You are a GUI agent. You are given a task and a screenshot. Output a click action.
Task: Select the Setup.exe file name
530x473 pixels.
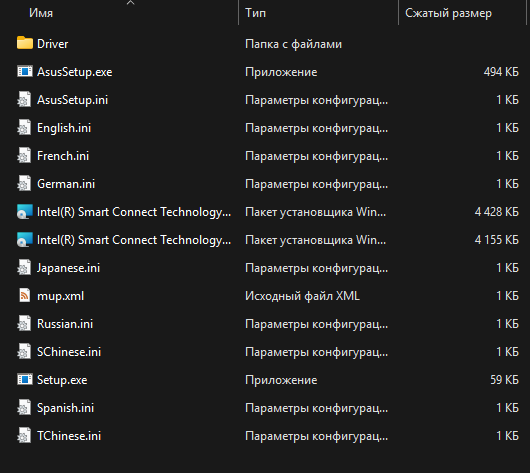pyautogui.click(x=62, y=380)
